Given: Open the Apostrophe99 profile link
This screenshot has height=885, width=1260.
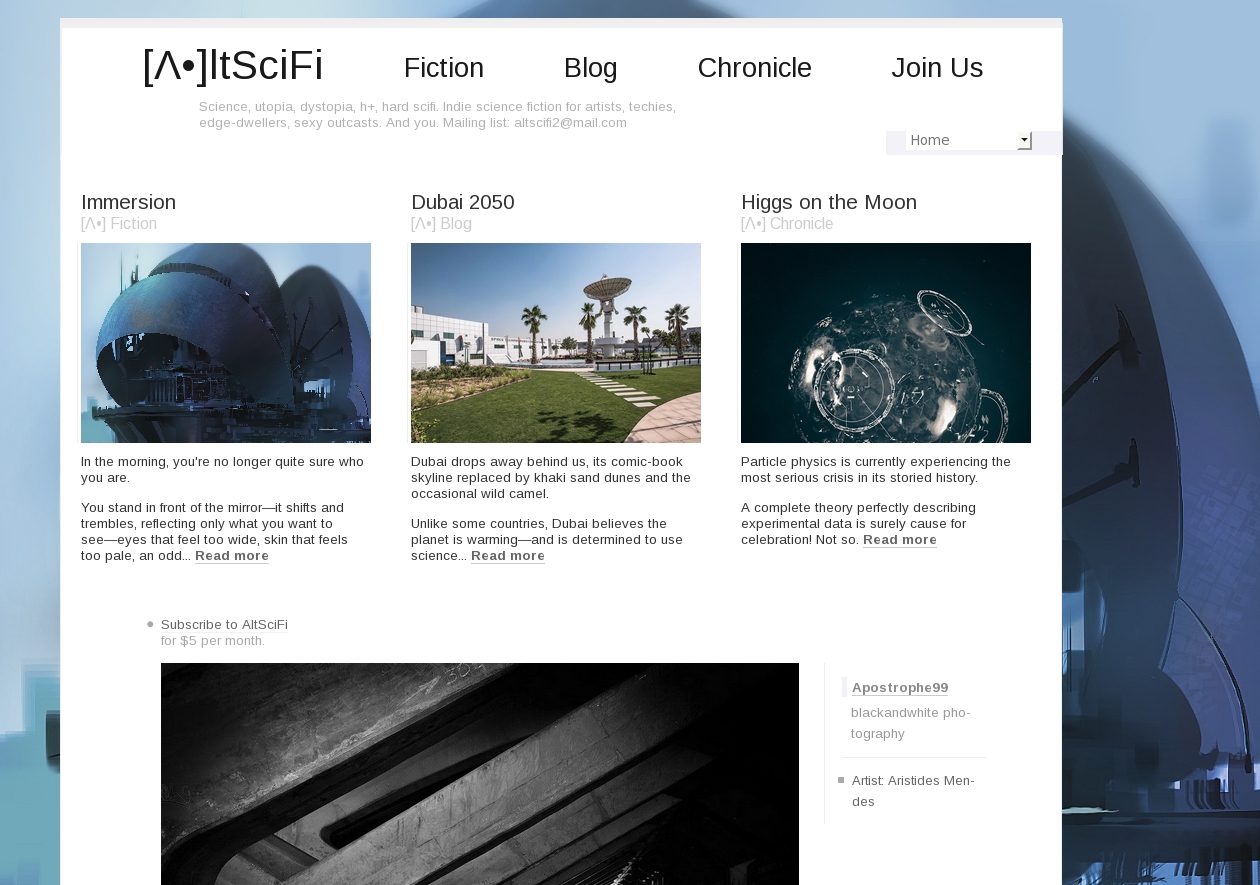Looking at the screenshot, I should pyautogui.click(x=900, y=688).
